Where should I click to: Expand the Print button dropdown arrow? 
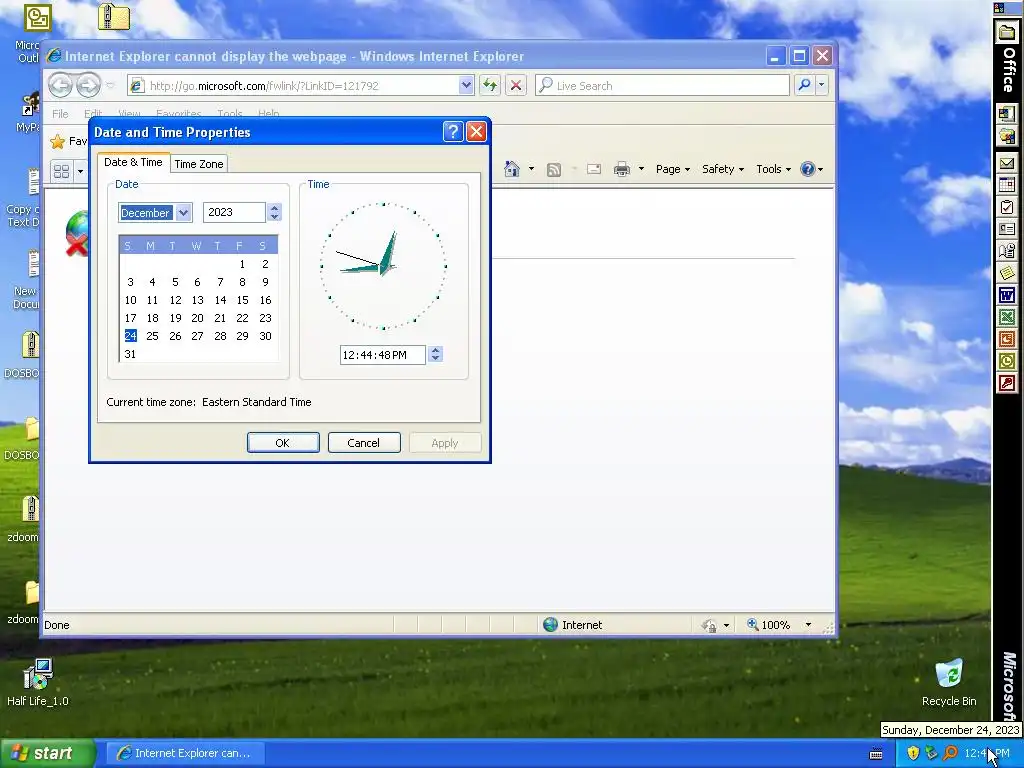[x=641, y=169]
